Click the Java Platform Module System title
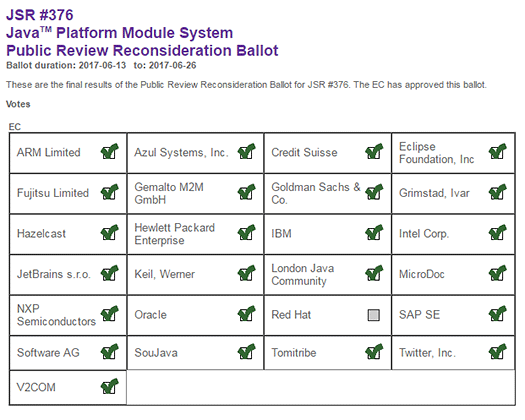The image size is (525, 420). (120, 33)
